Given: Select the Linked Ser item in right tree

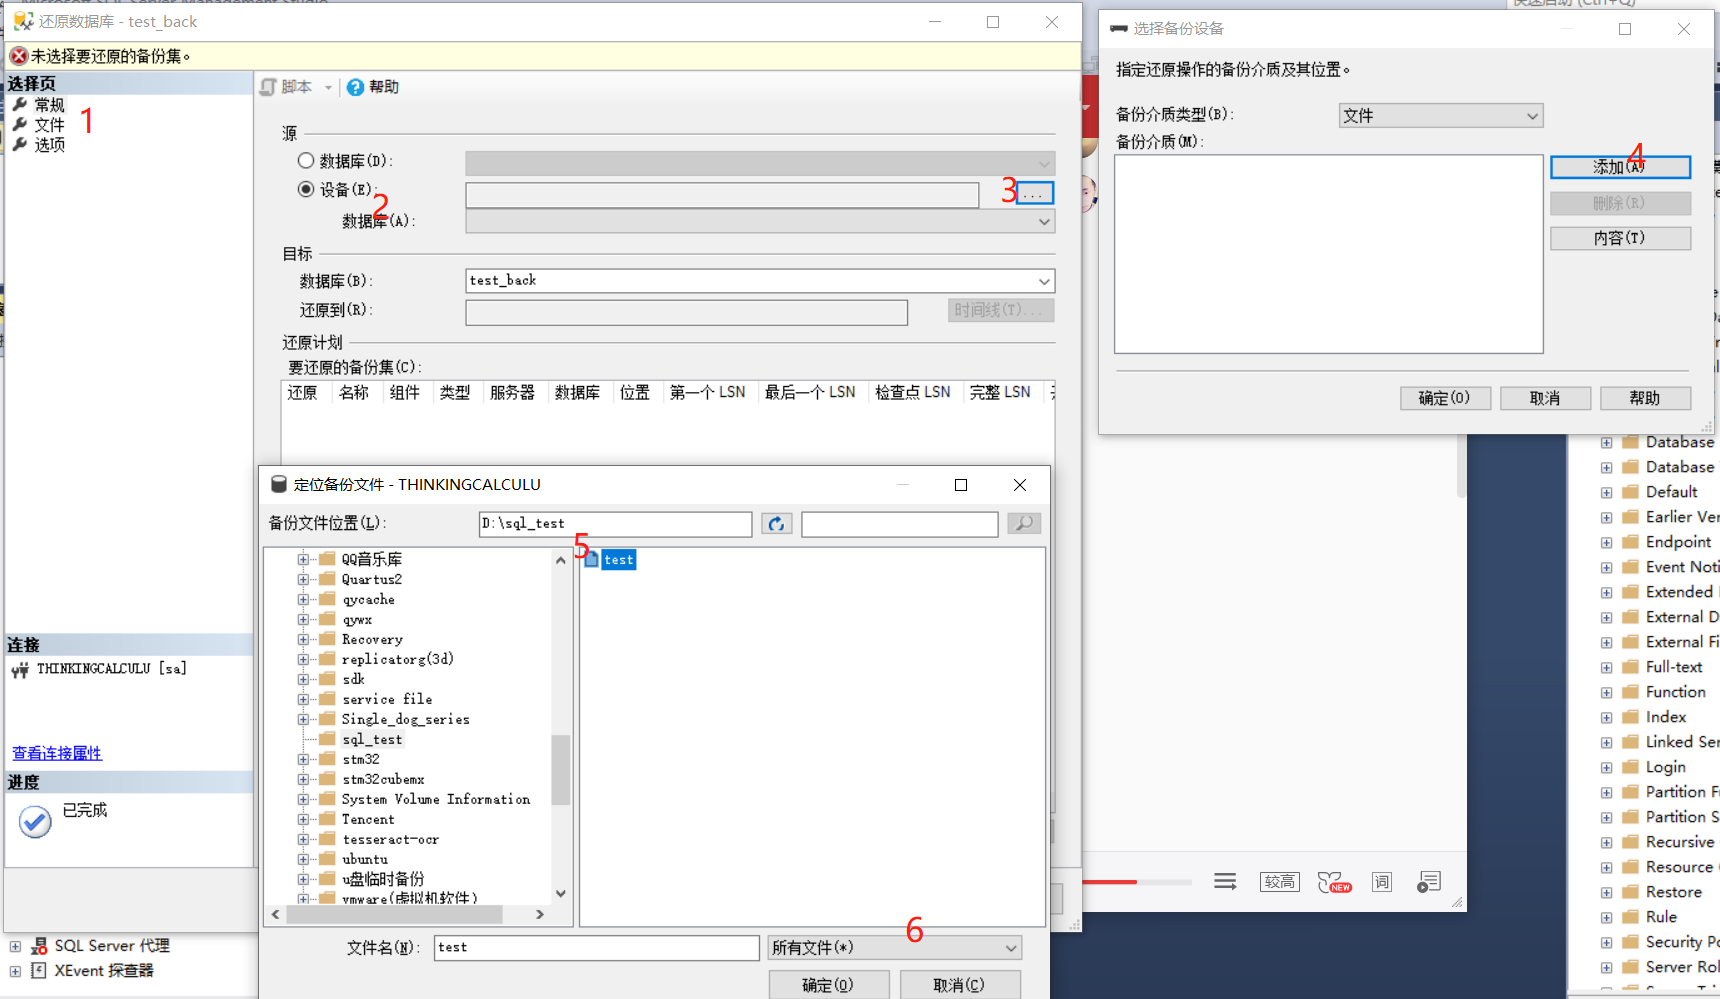Looking at the screenshot, I should (1682, 742).
